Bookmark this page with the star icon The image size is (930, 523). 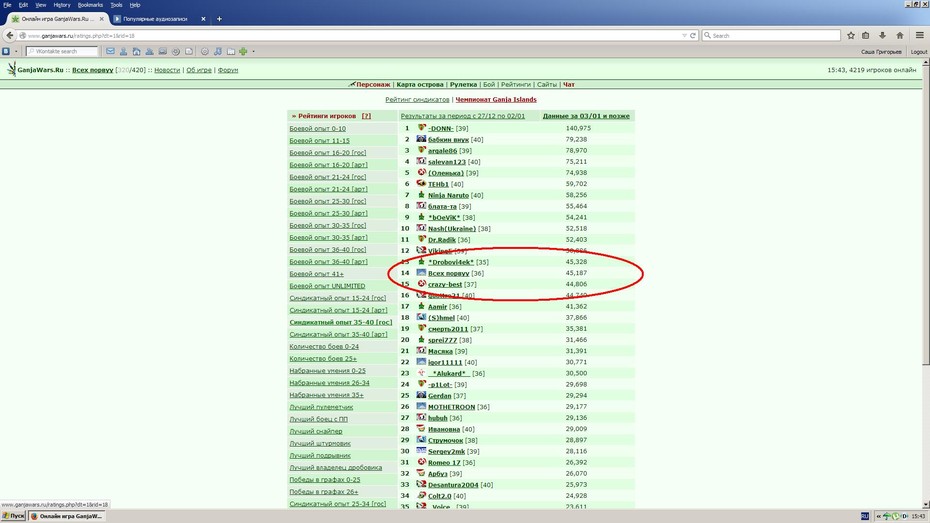(x=851, y=36)
